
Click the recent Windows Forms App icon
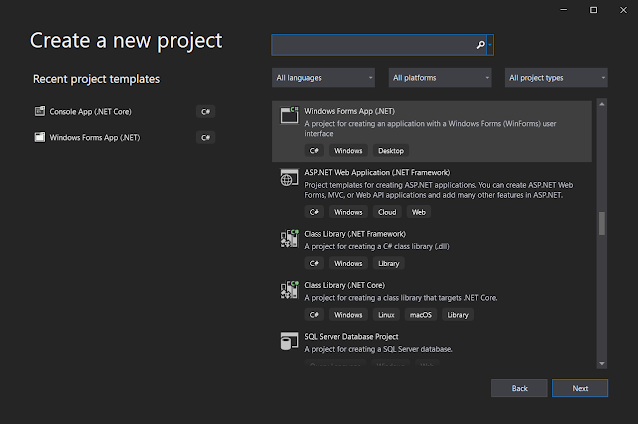click(40, 137)
